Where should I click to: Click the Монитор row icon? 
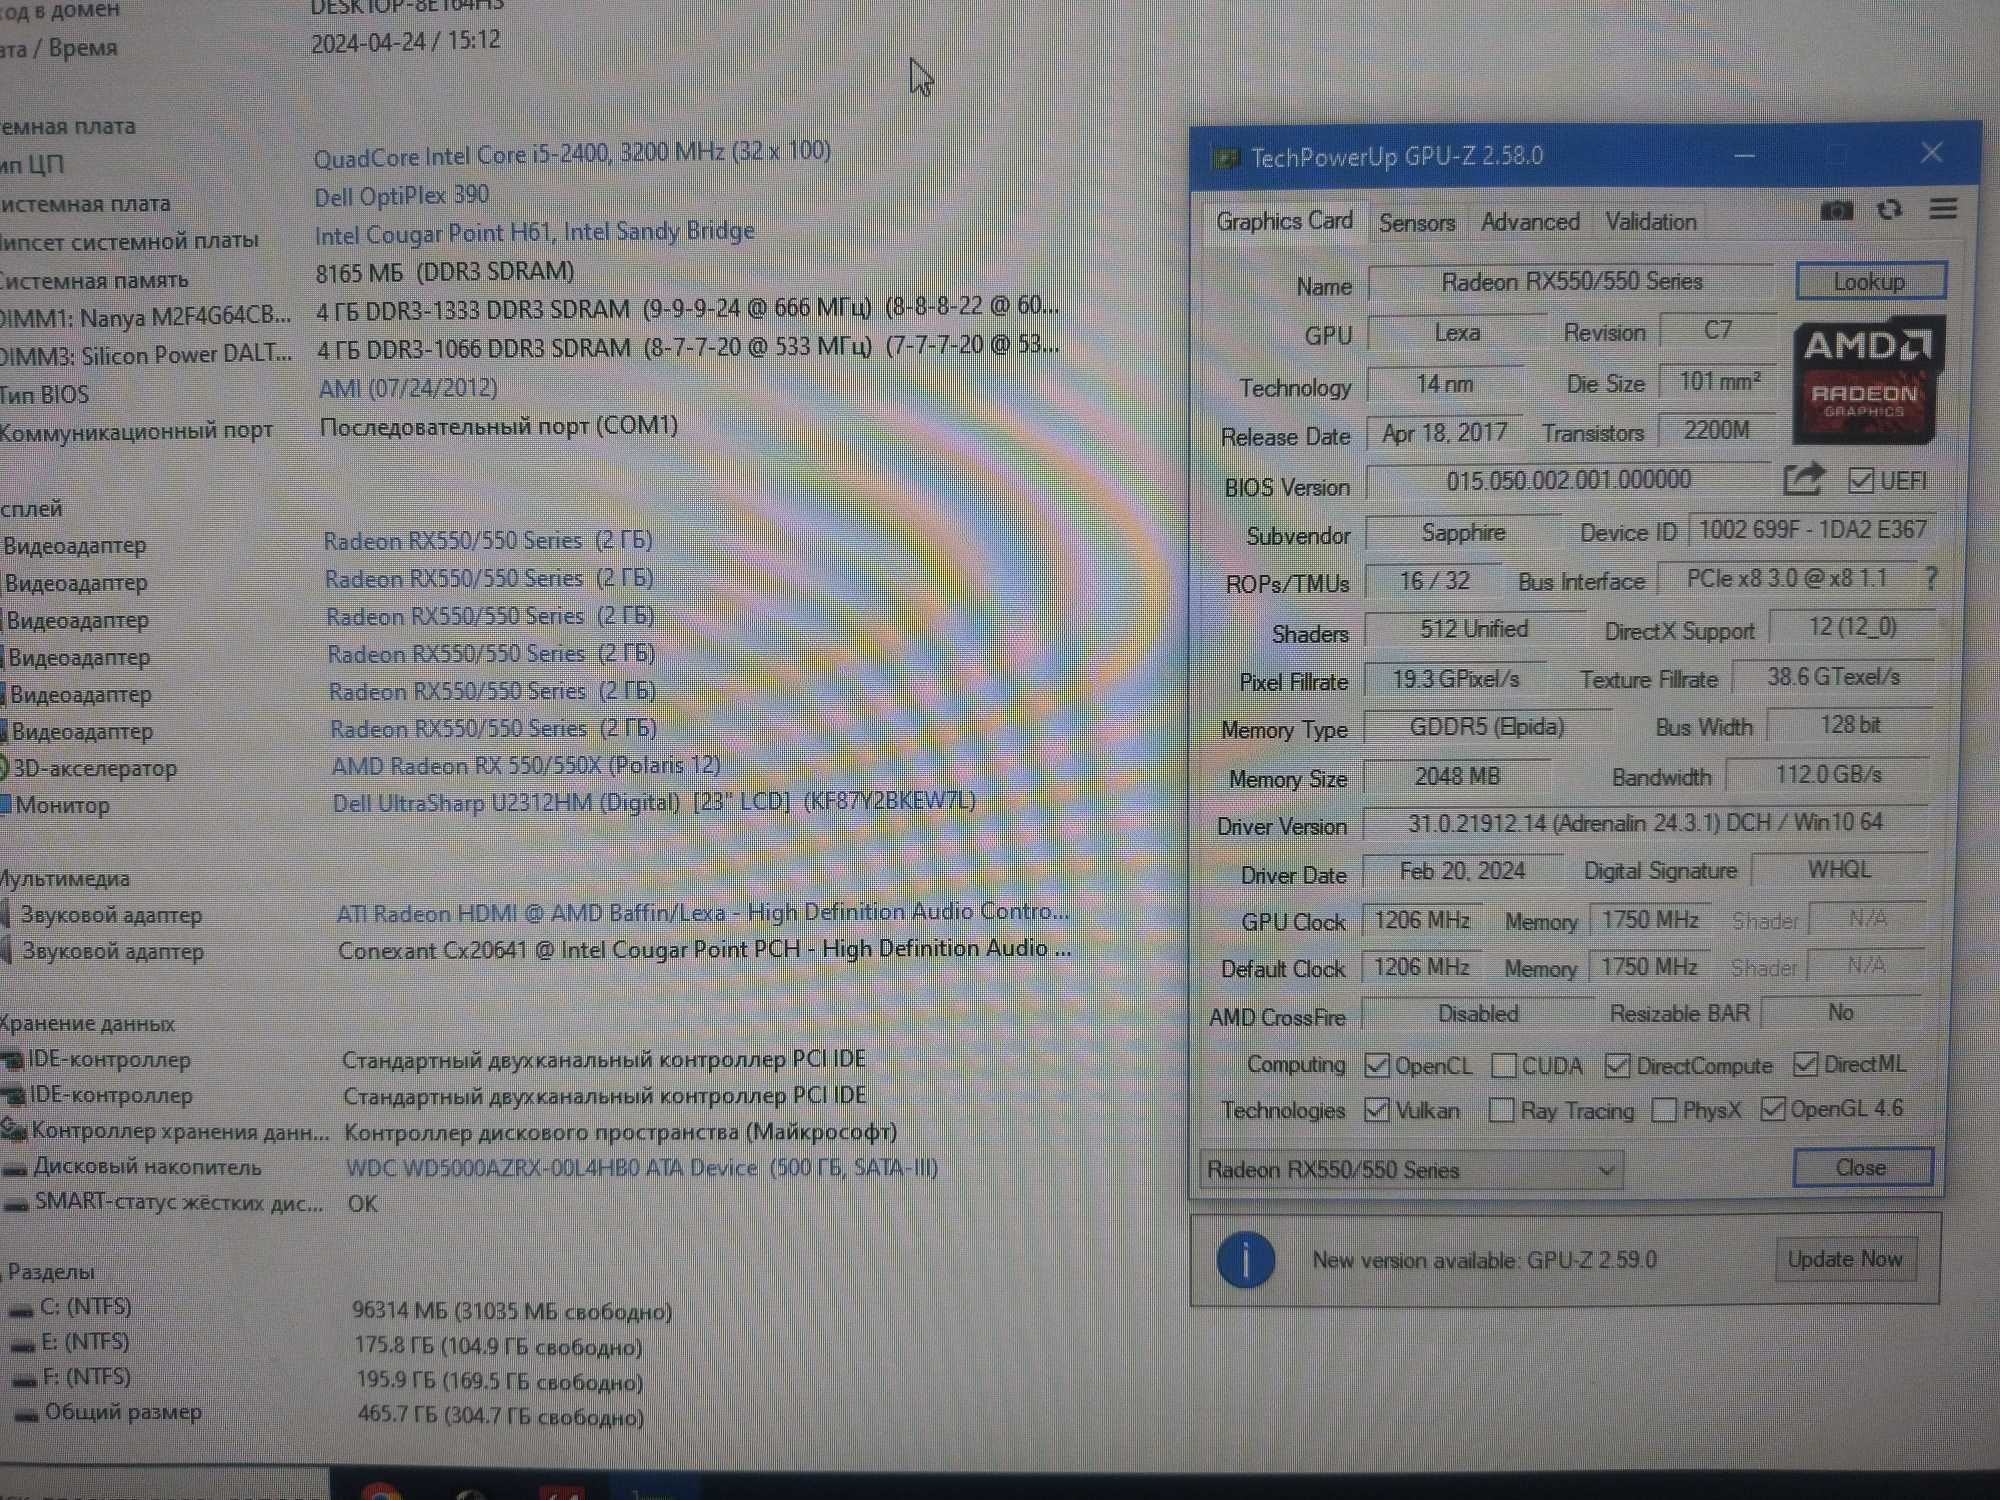pyautogui.click(x=5, y=805)
